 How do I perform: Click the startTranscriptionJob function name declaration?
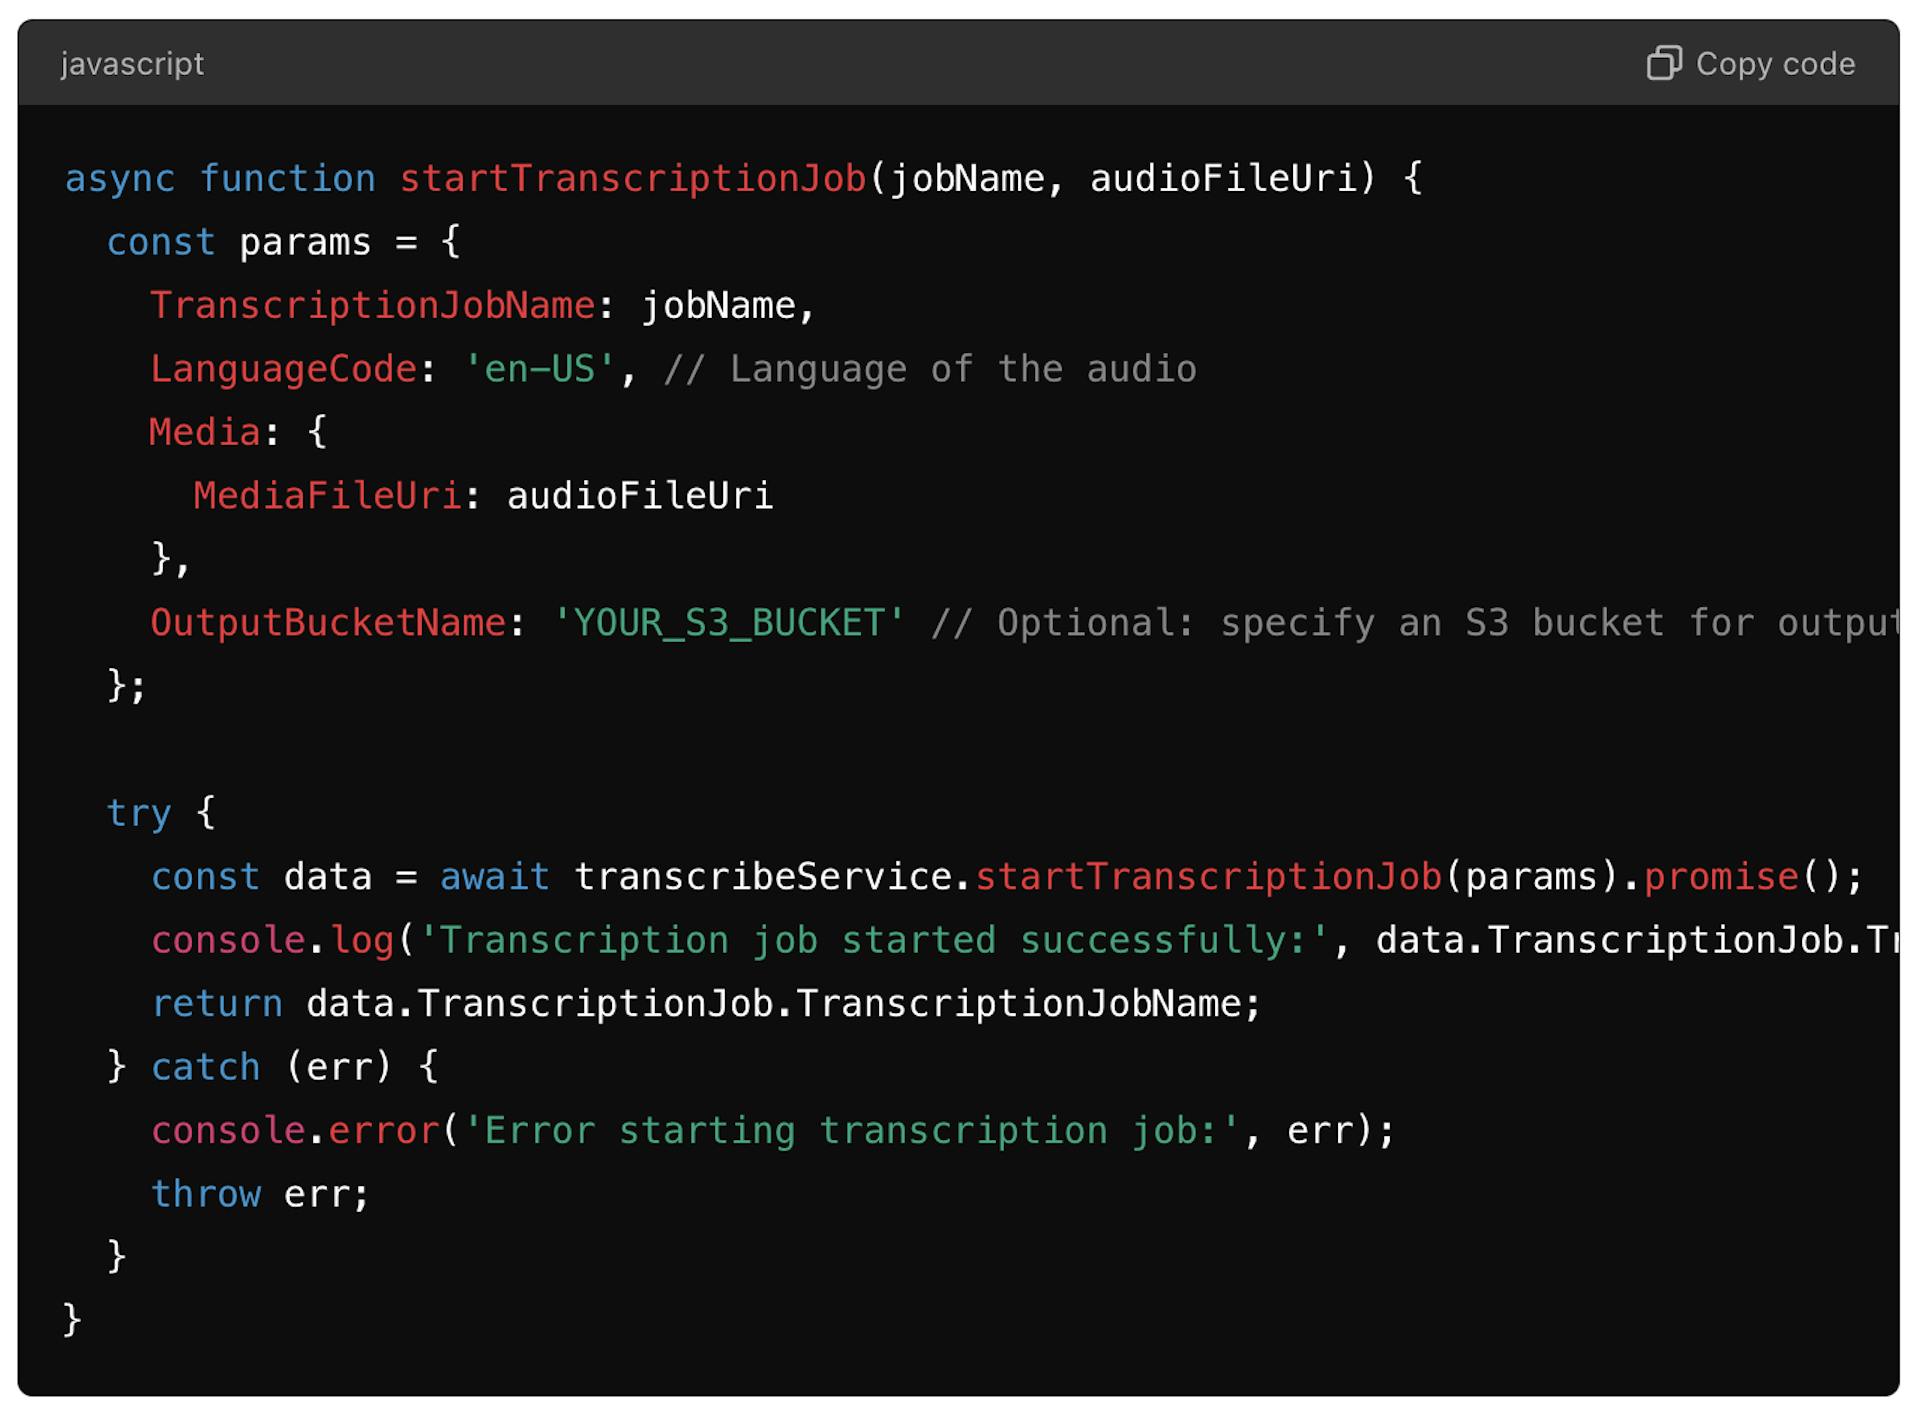632,179
